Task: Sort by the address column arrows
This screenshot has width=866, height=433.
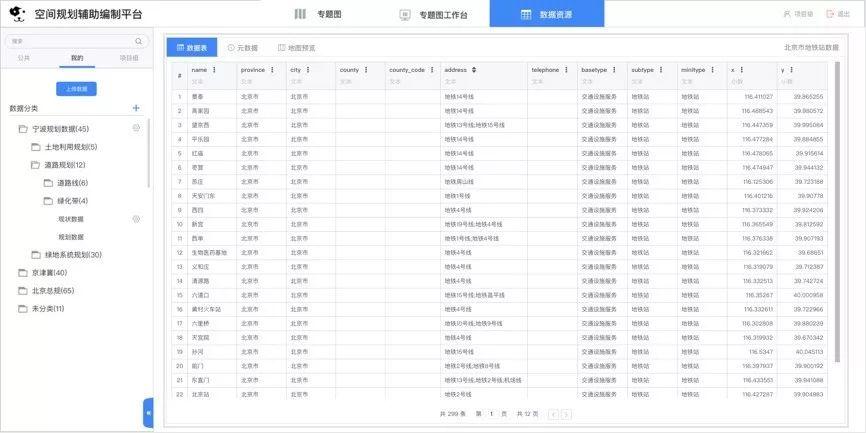Action: [473, 70]
